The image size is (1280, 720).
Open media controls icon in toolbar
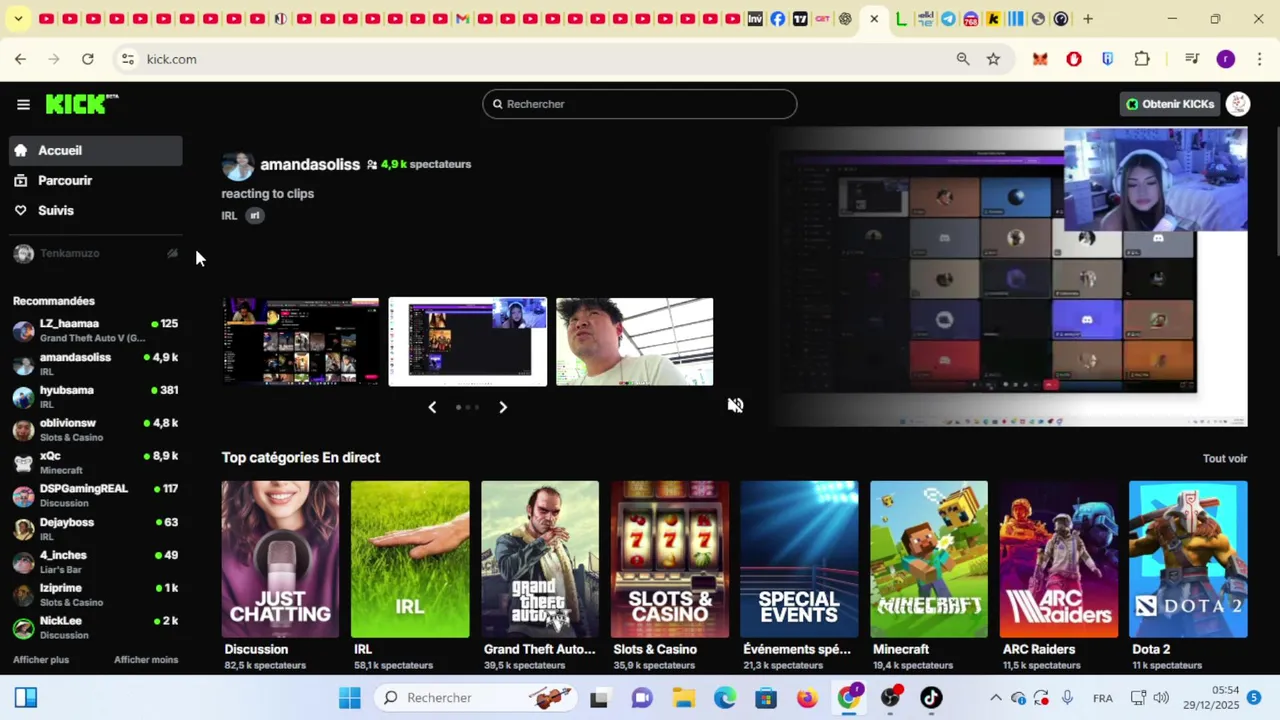tap(1192, 59)
